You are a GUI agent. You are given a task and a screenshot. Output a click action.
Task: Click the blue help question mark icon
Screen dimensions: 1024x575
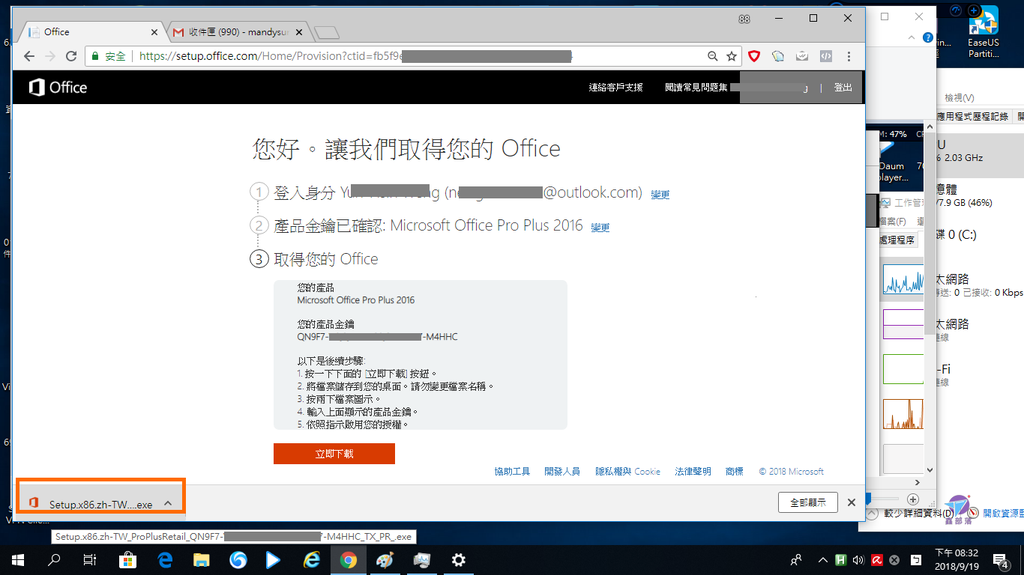click(x=928, y=38)
